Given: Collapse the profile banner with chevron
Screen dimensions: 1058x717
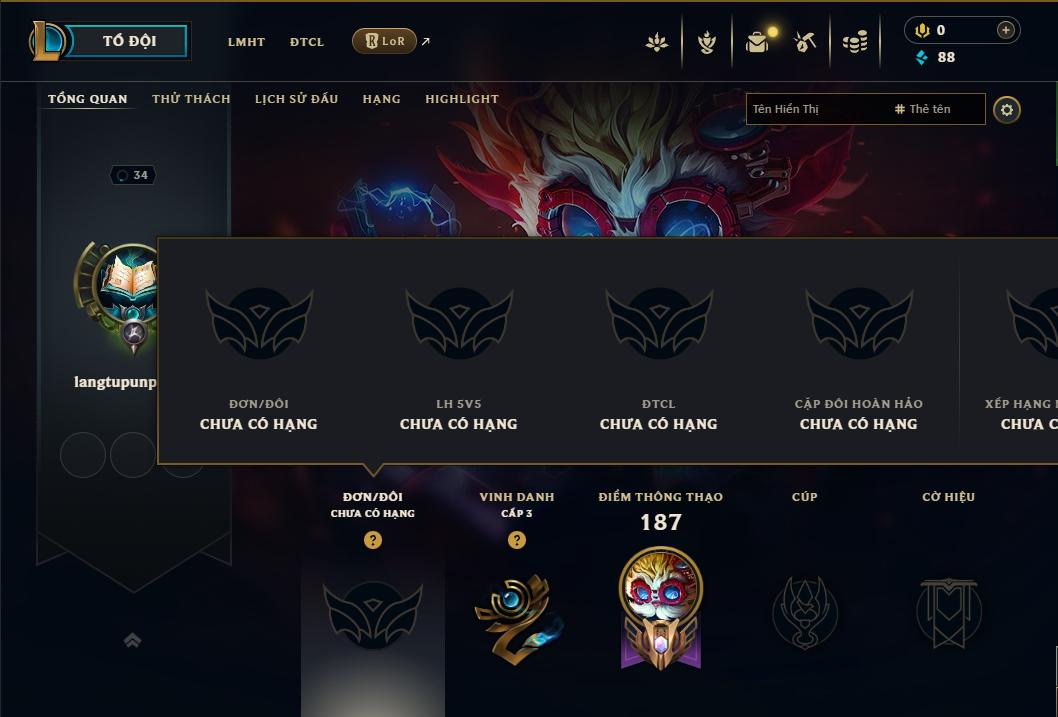Looking at the screenshot, I should coord(132,640).
